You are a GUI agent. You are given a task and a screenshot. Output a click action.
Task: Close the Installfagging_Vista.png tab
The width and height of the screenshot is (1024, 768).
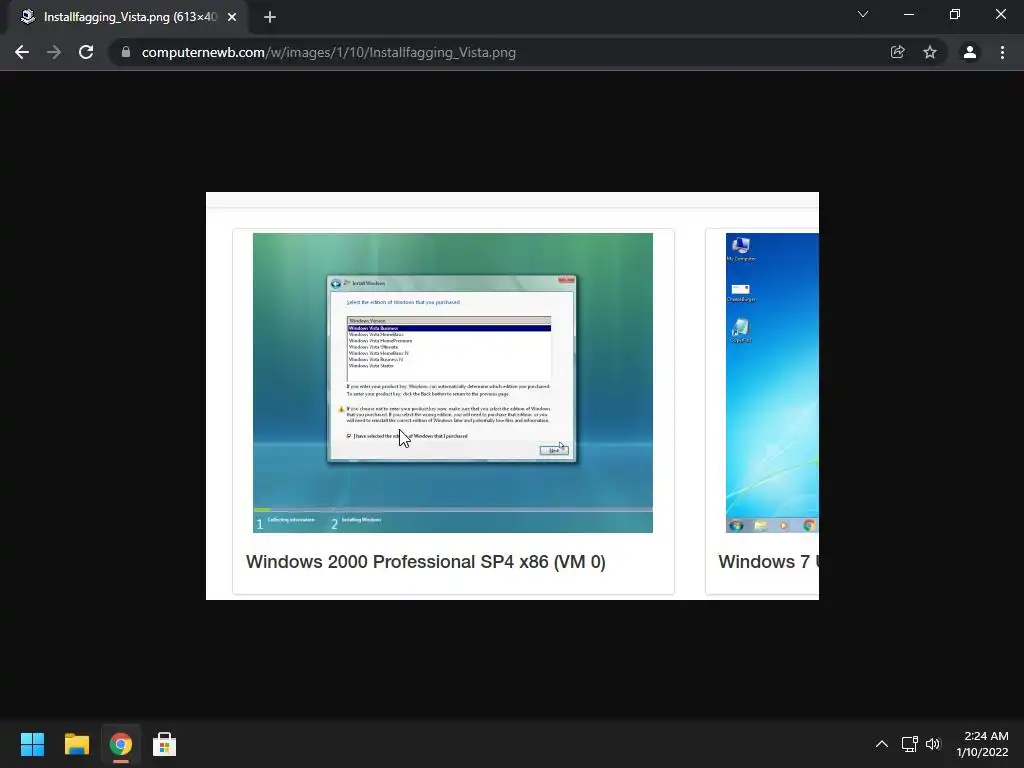(232, 17)
